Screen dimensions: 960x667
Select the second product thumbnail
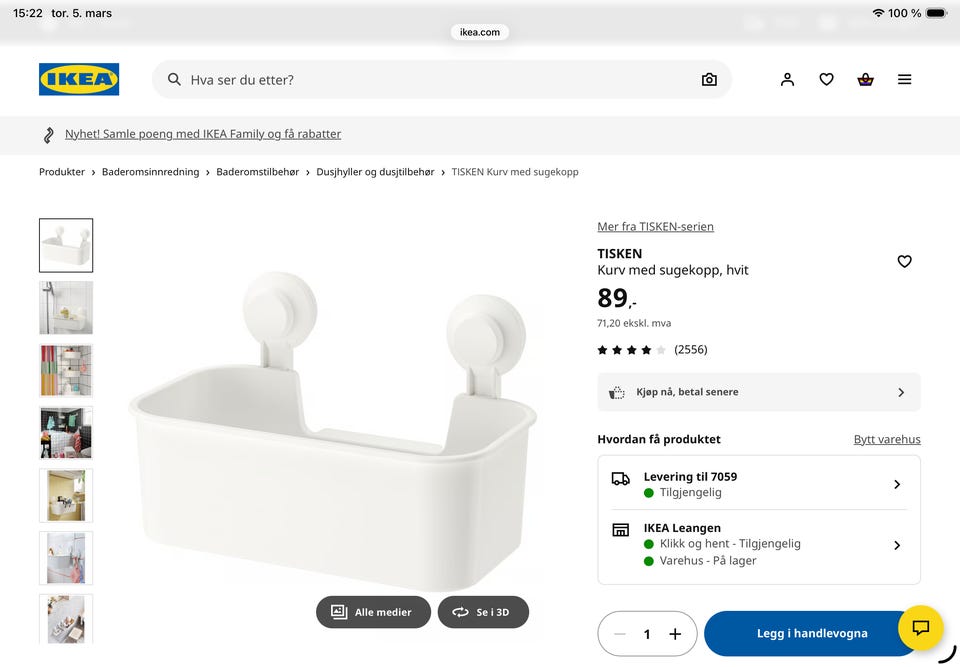[x=66, y=308]
